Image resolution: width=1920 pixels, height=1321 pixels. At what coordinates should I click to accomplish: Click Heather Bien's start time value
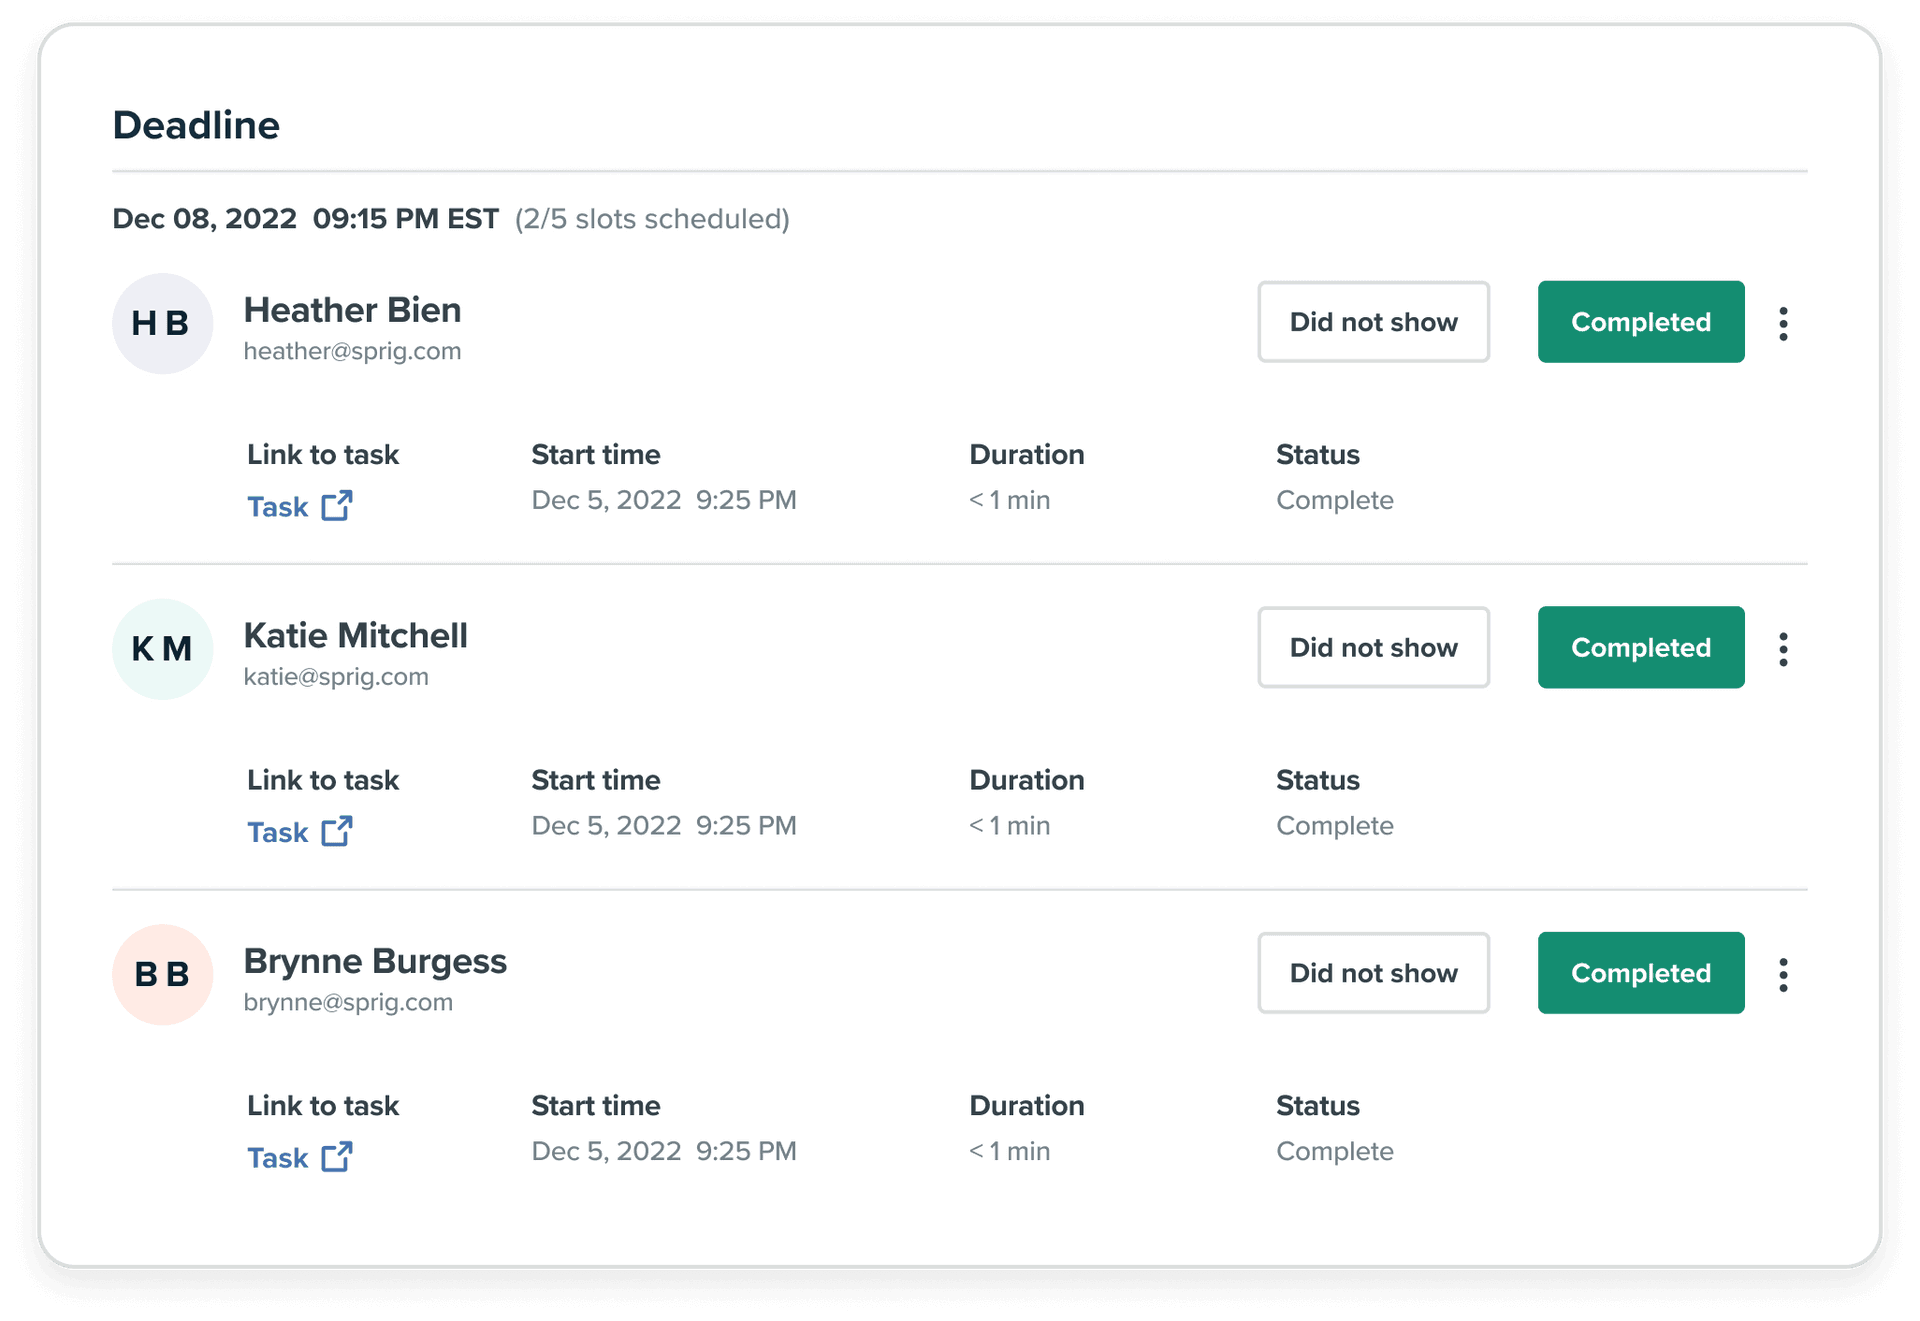pyautogui.click(x=664, y=500)
